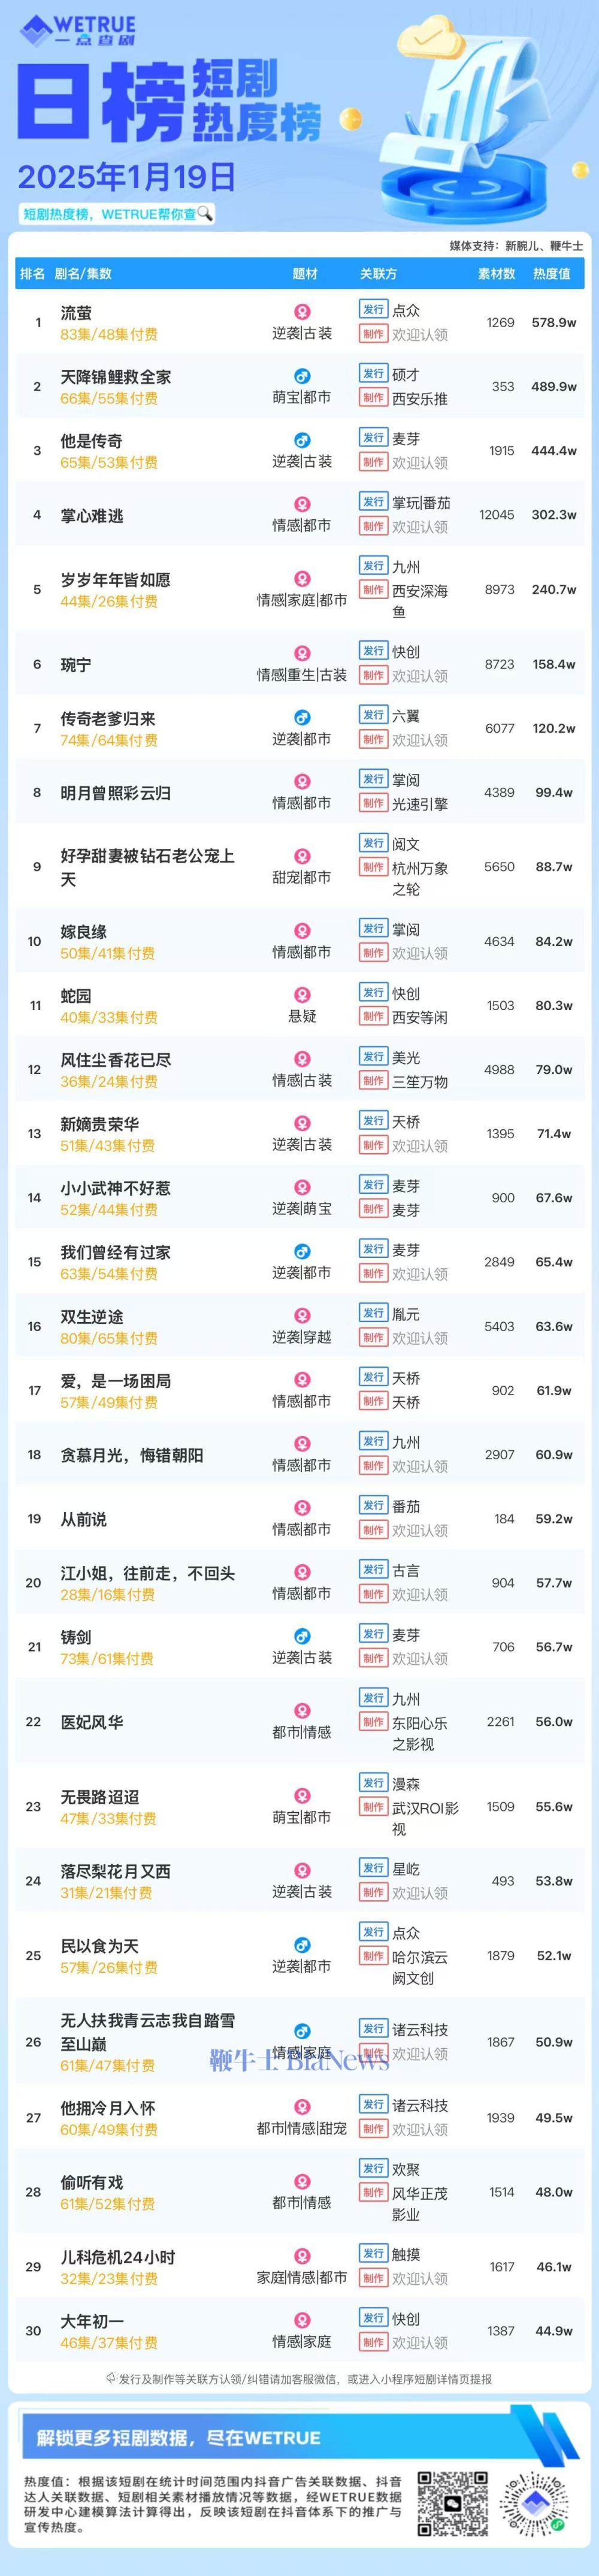Image resolution: width=599 pixels, height=2576 pixels.
Task: Click the male gender icon for 天降锦鲤救全家
Action: (301, 376)
